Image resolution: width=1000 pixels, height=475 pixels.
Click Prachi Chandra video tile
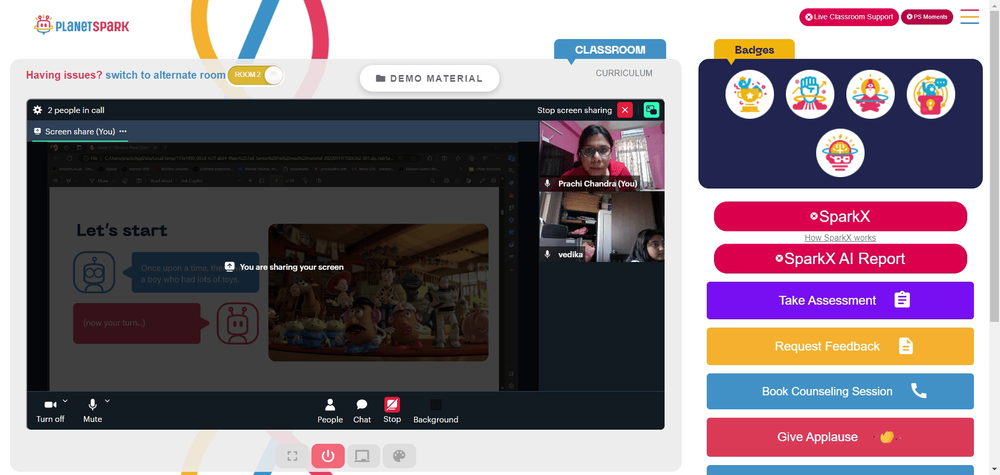[601, 156]
